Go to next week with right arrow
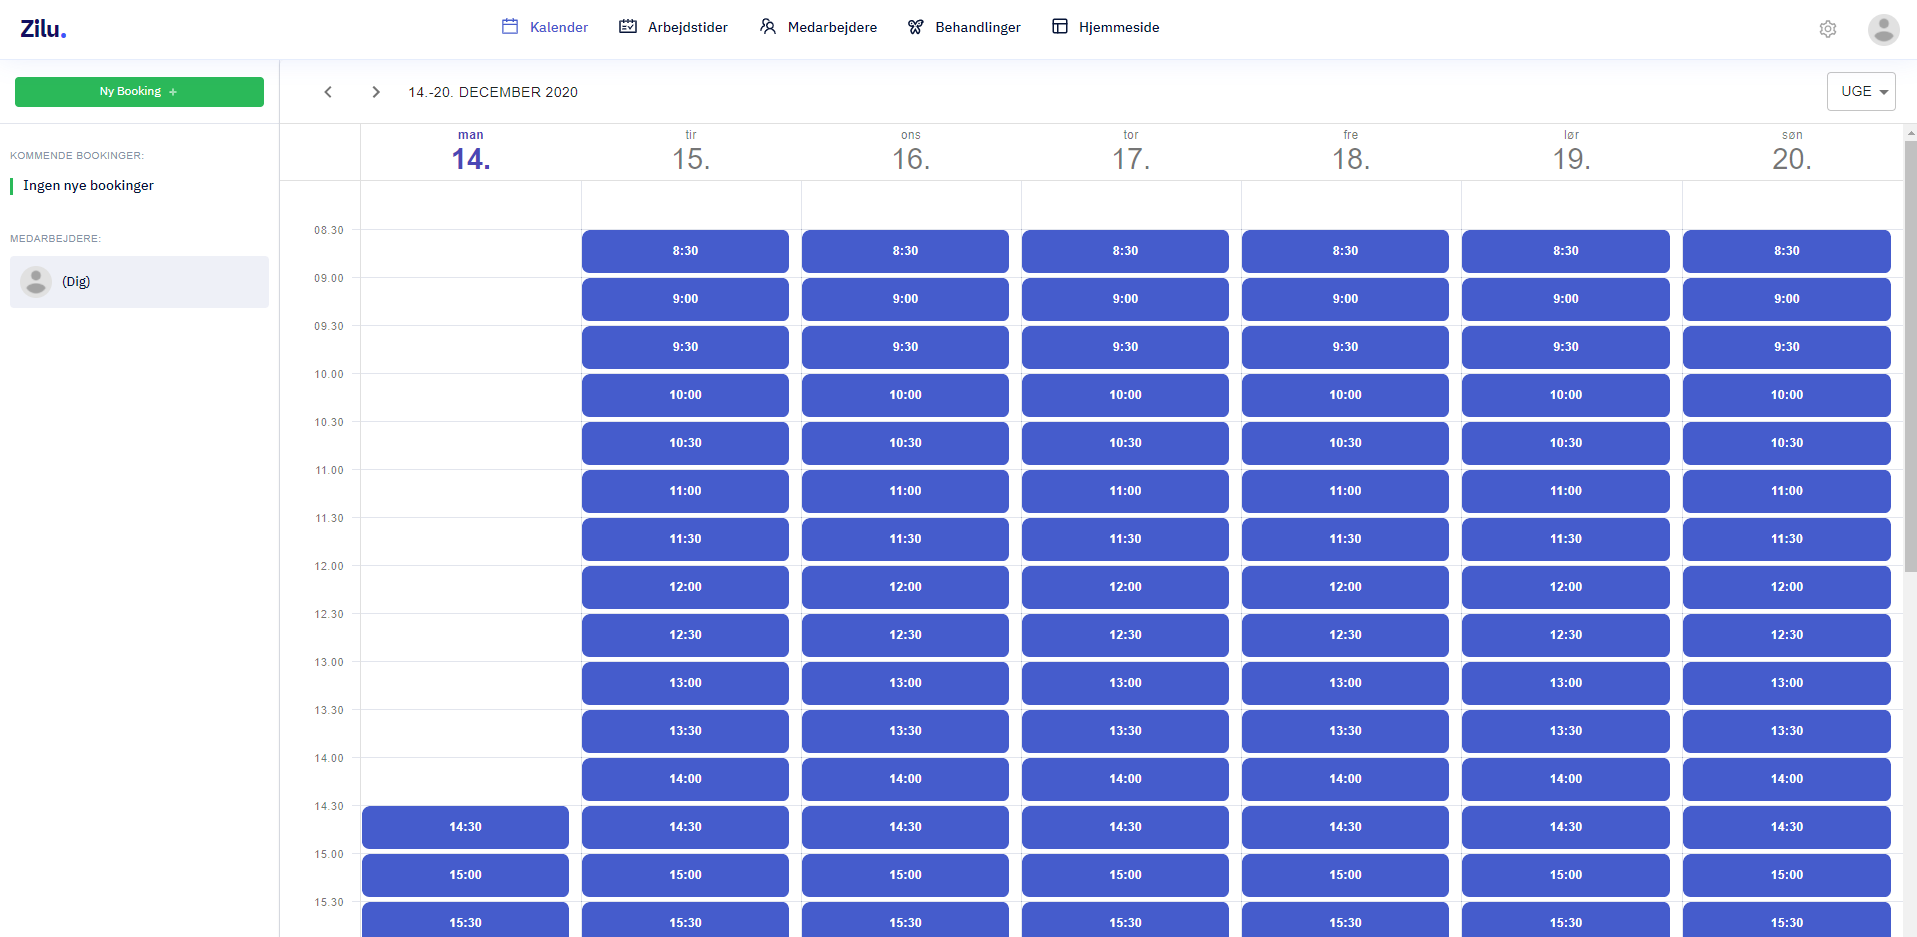 (376, 92)
